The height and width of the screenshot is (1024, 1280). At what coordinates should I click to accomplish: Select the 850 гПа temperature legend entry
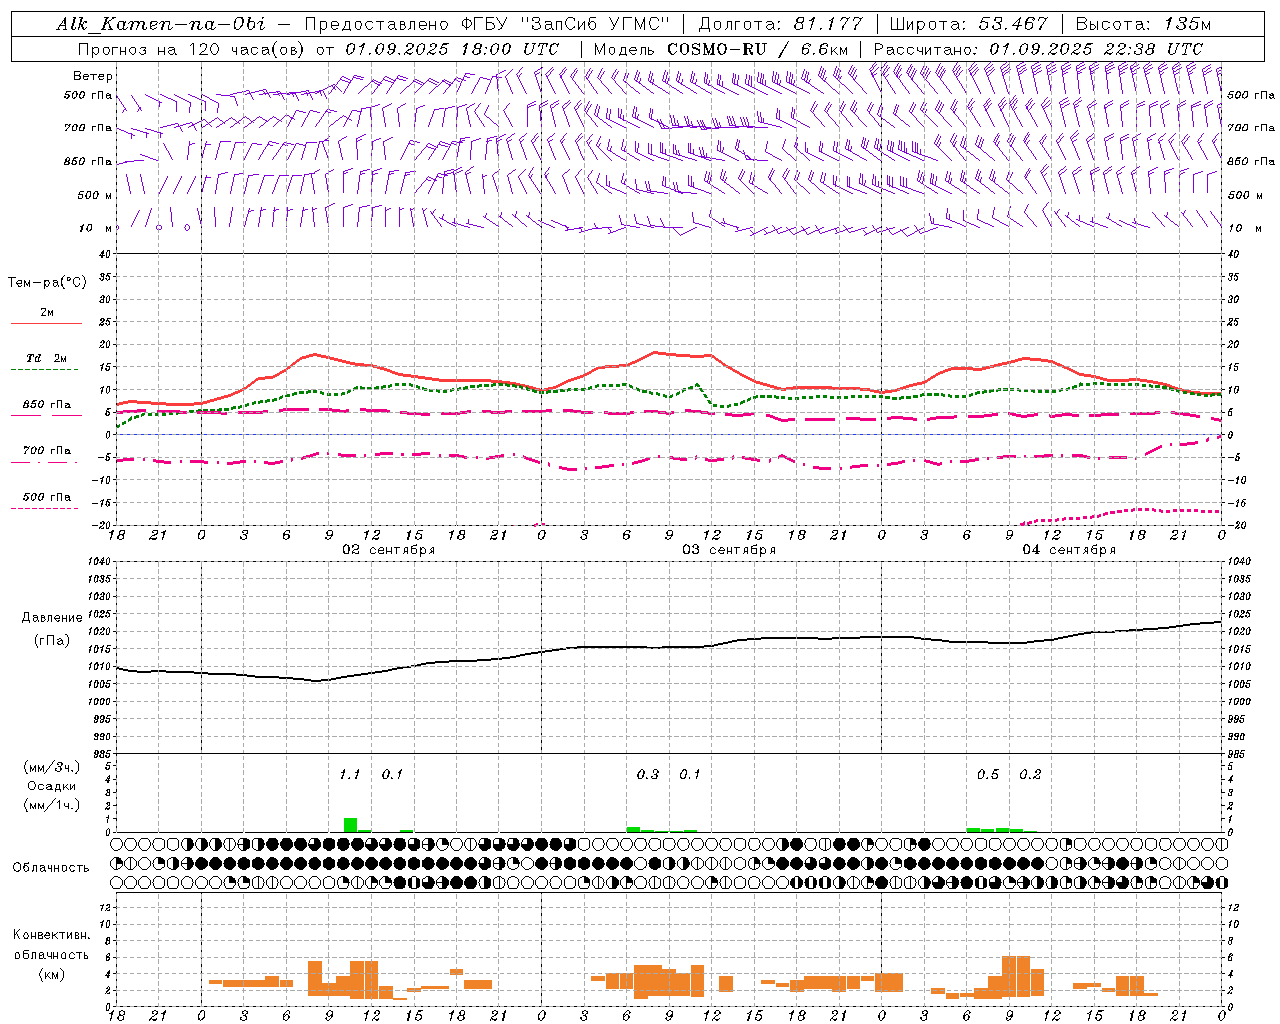tap(47, 405)
